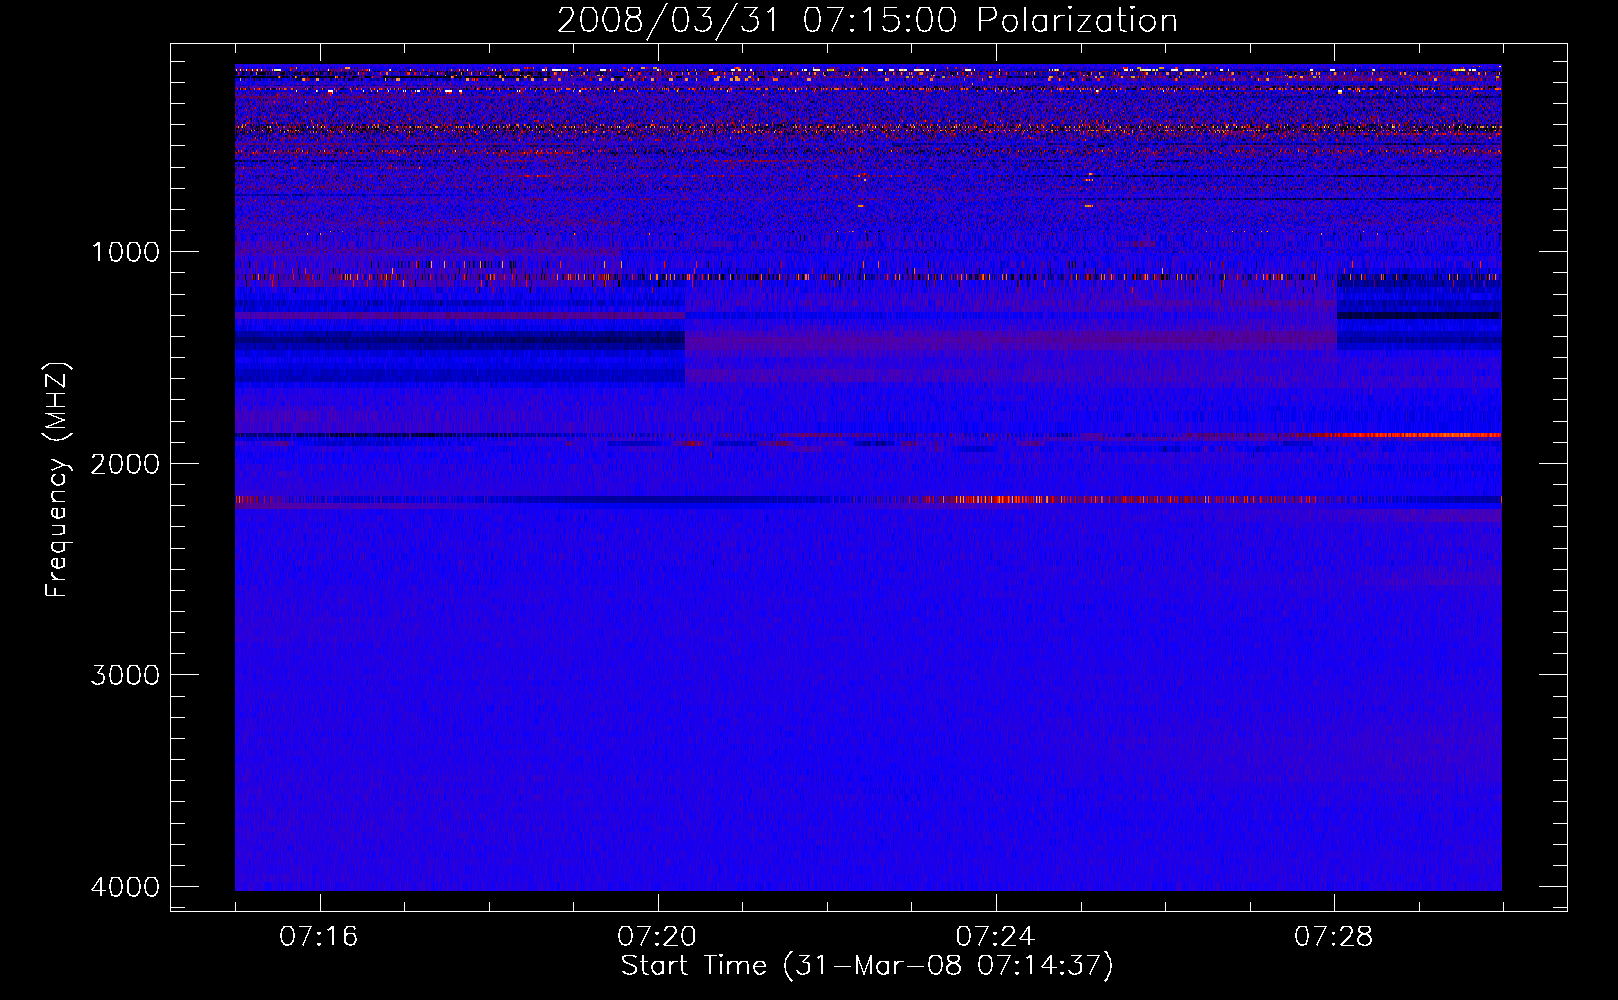Click the 3000 frequency tick label

125,675
